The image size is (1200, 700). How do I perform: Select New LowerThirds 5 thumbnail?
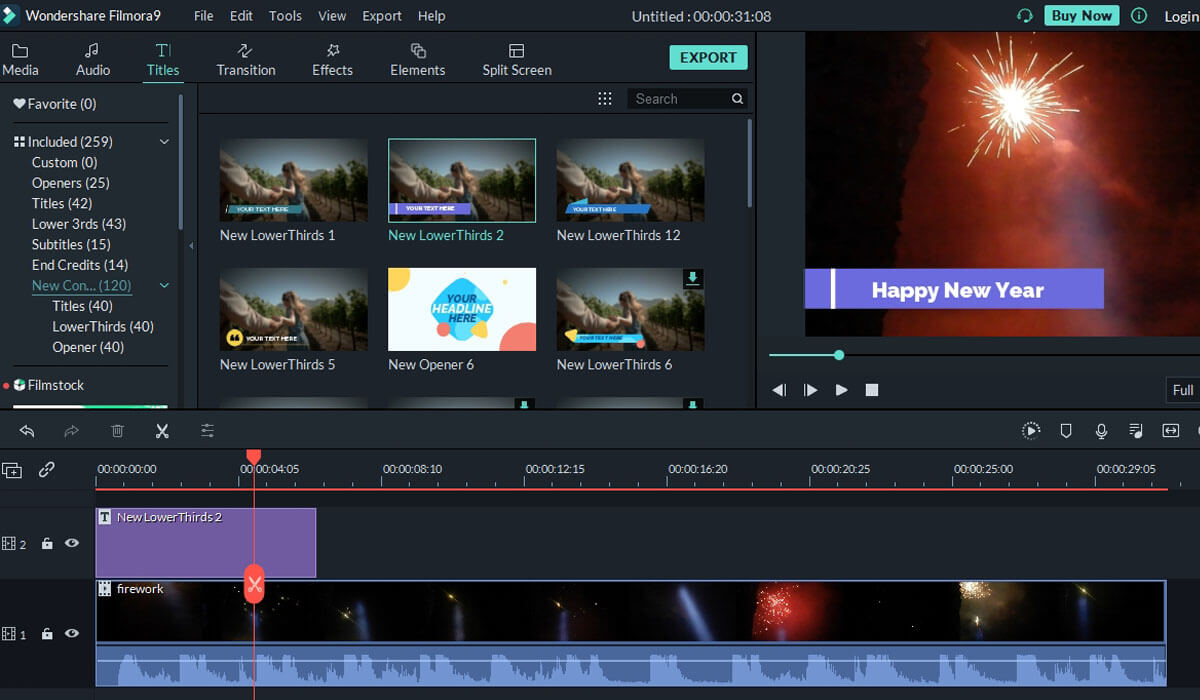[293, 309]
